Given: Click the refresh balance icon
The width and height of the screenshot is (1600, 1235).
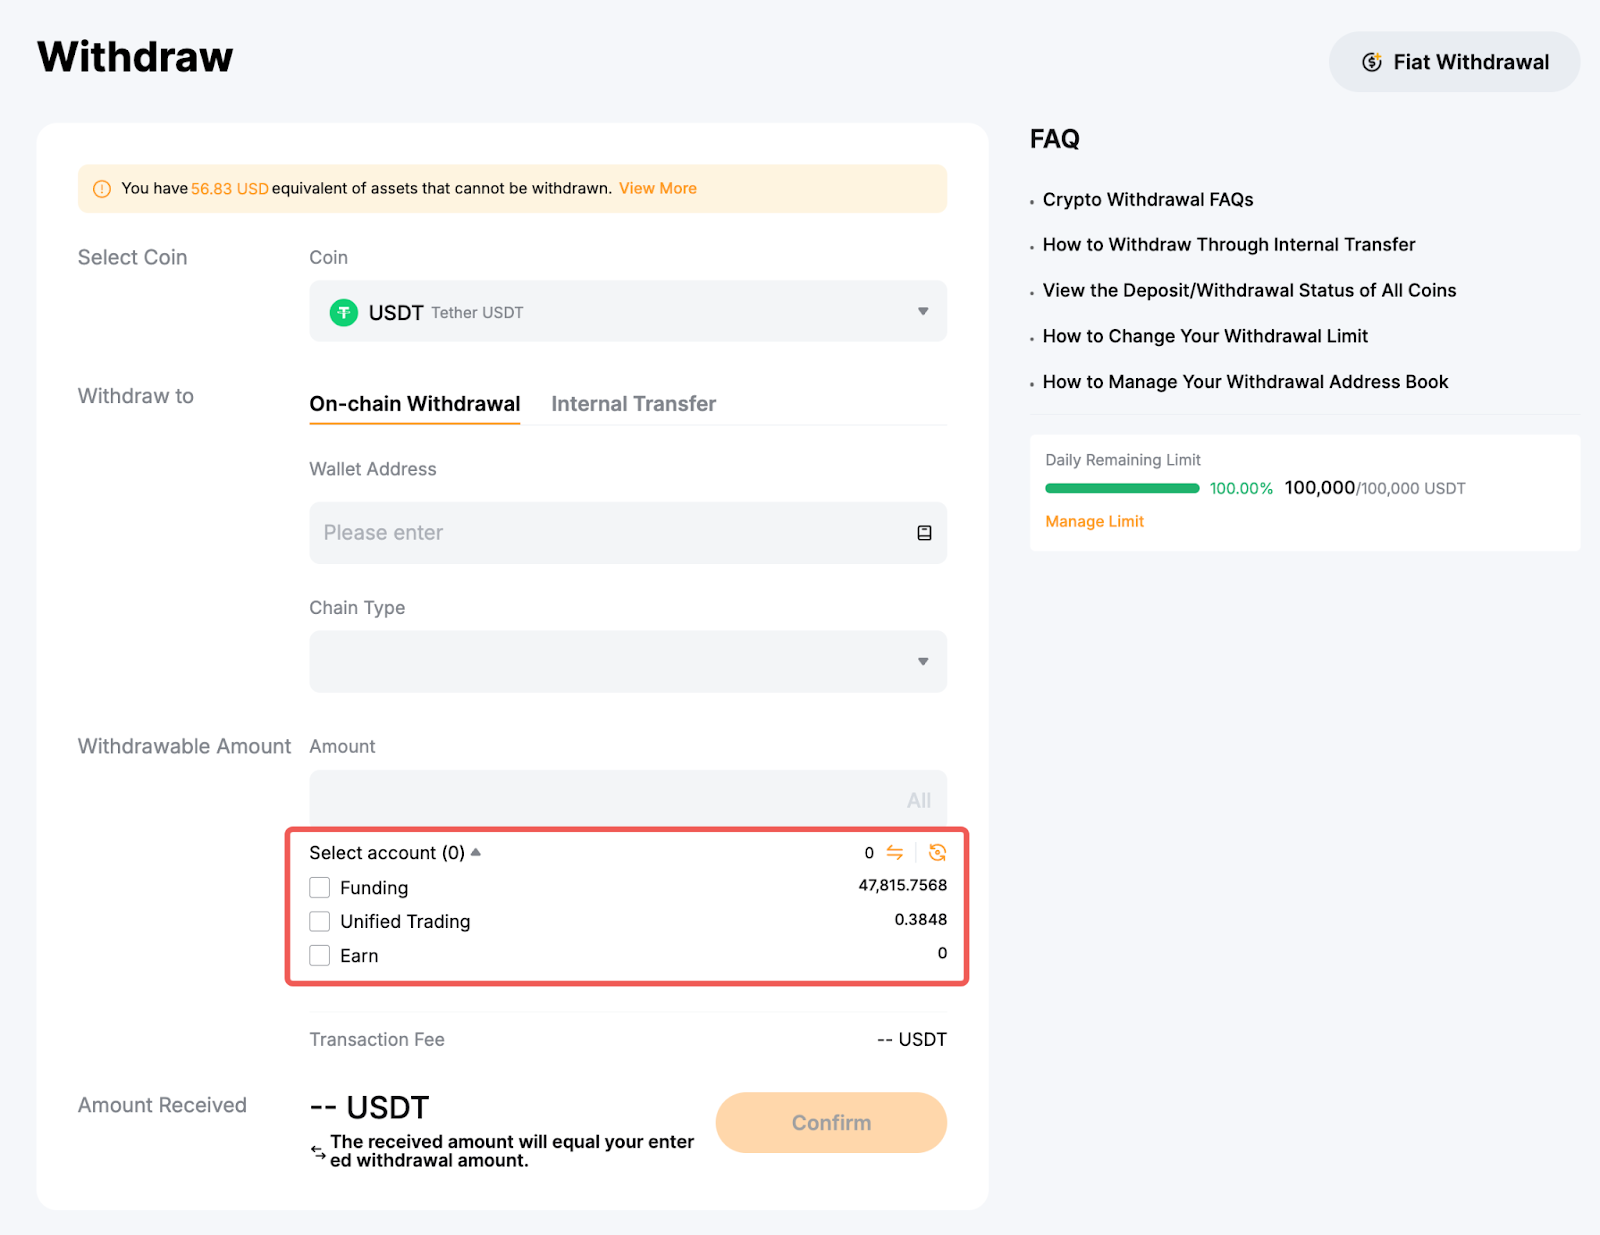Looking at the screenshot, I should 937,852.
